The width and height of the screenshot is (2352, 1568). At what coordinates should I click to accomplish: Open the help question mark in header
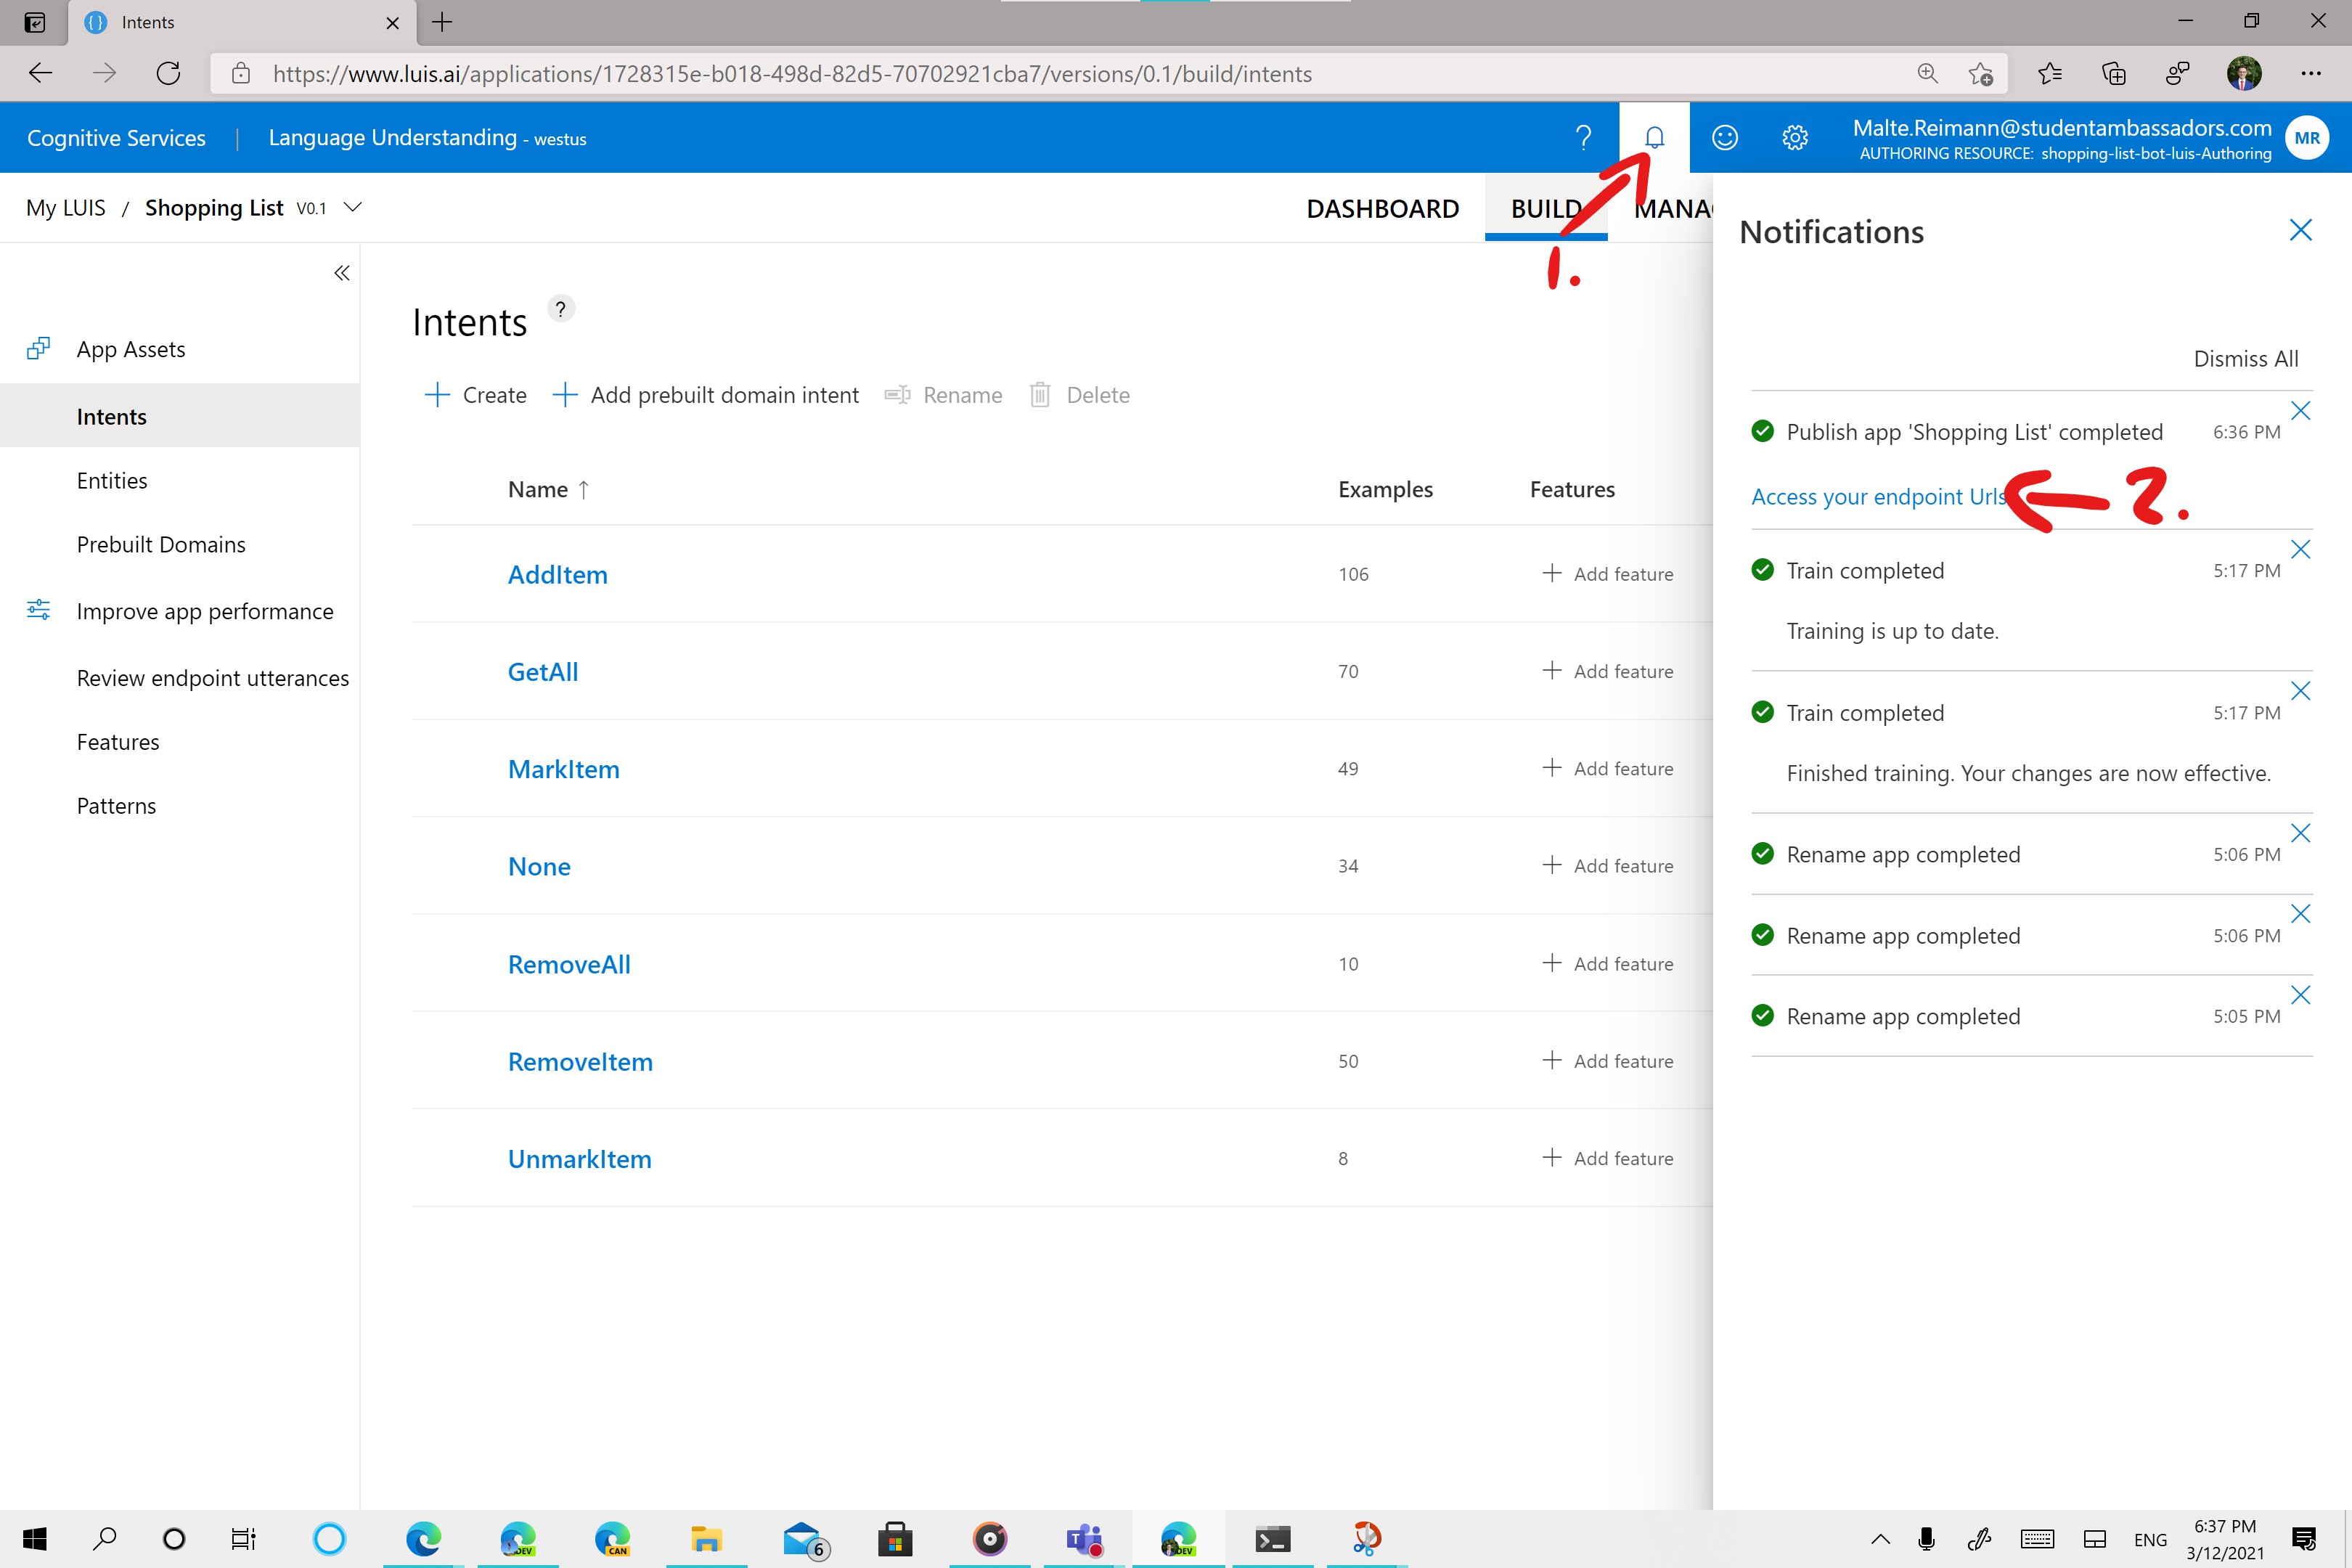[1583, 137]
